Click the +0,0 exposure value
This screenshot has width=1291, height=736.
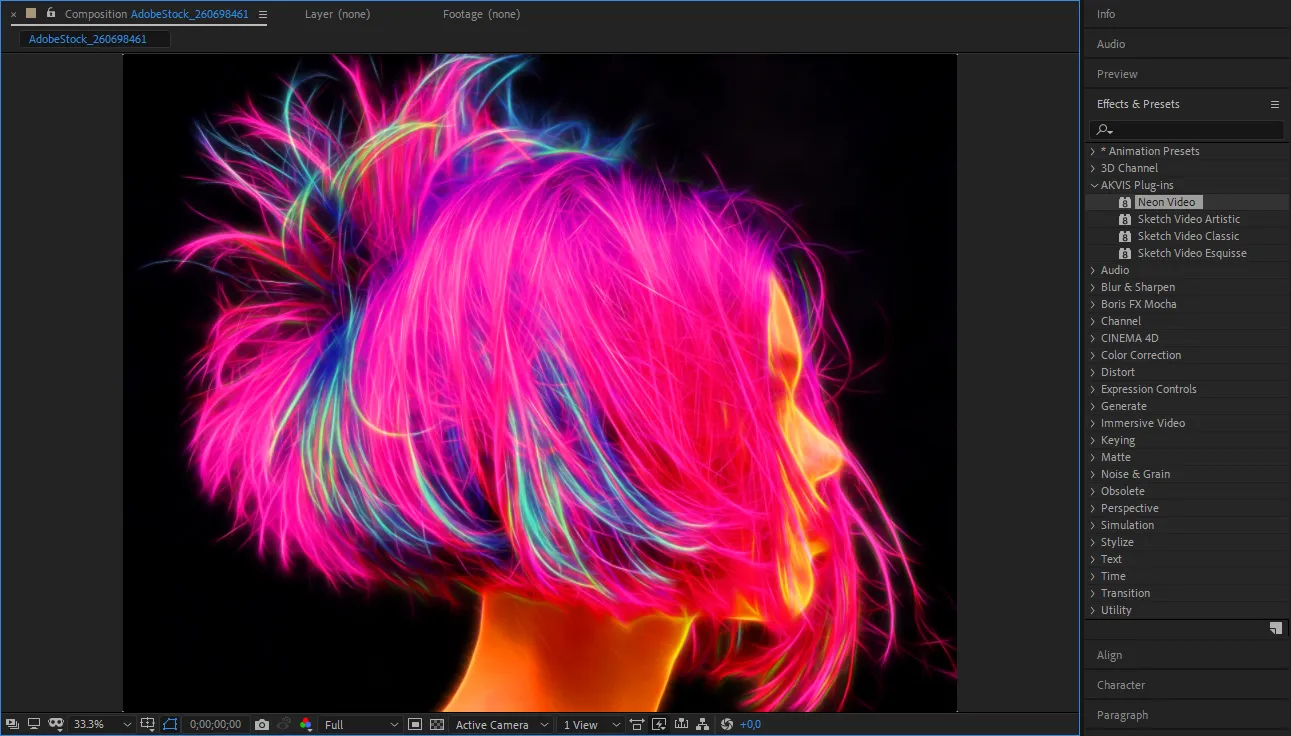(750, 724)
